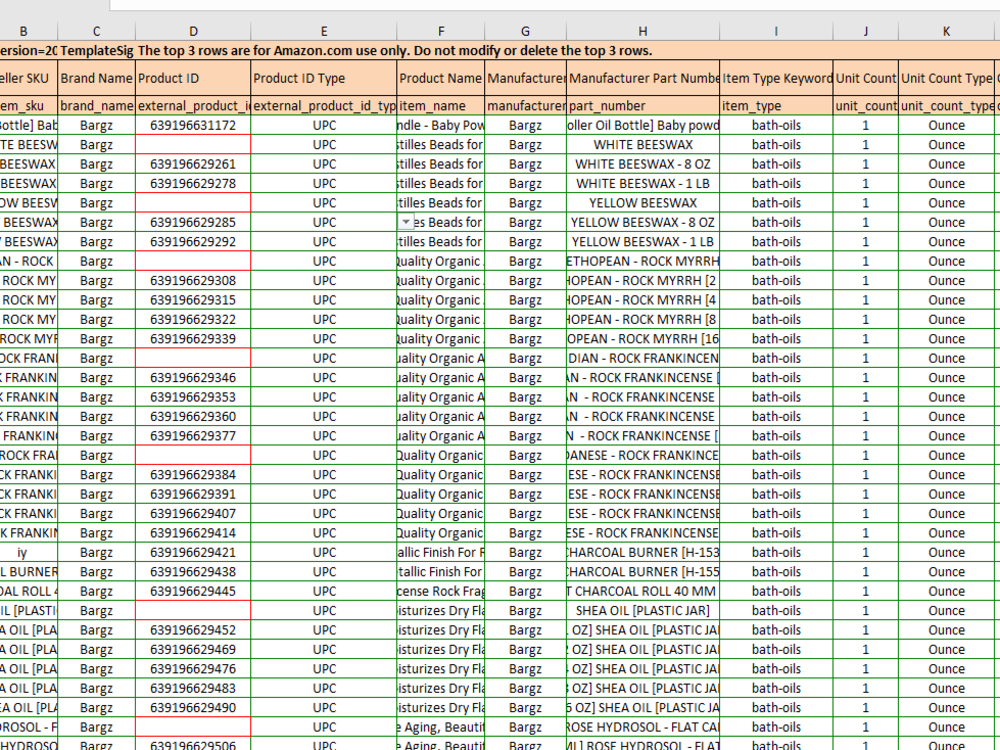Image resolution: width=1000 pixels, height=750 pixels.
Task: Select Product ID cell 639196629407
Action: tap(193, 513)
